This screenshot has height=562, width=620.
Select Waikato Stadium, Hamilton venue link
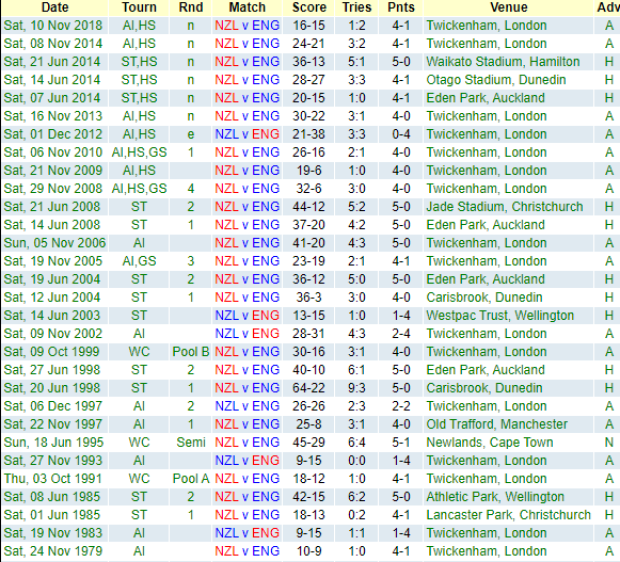pyautogui.click(x=503, y=62)
